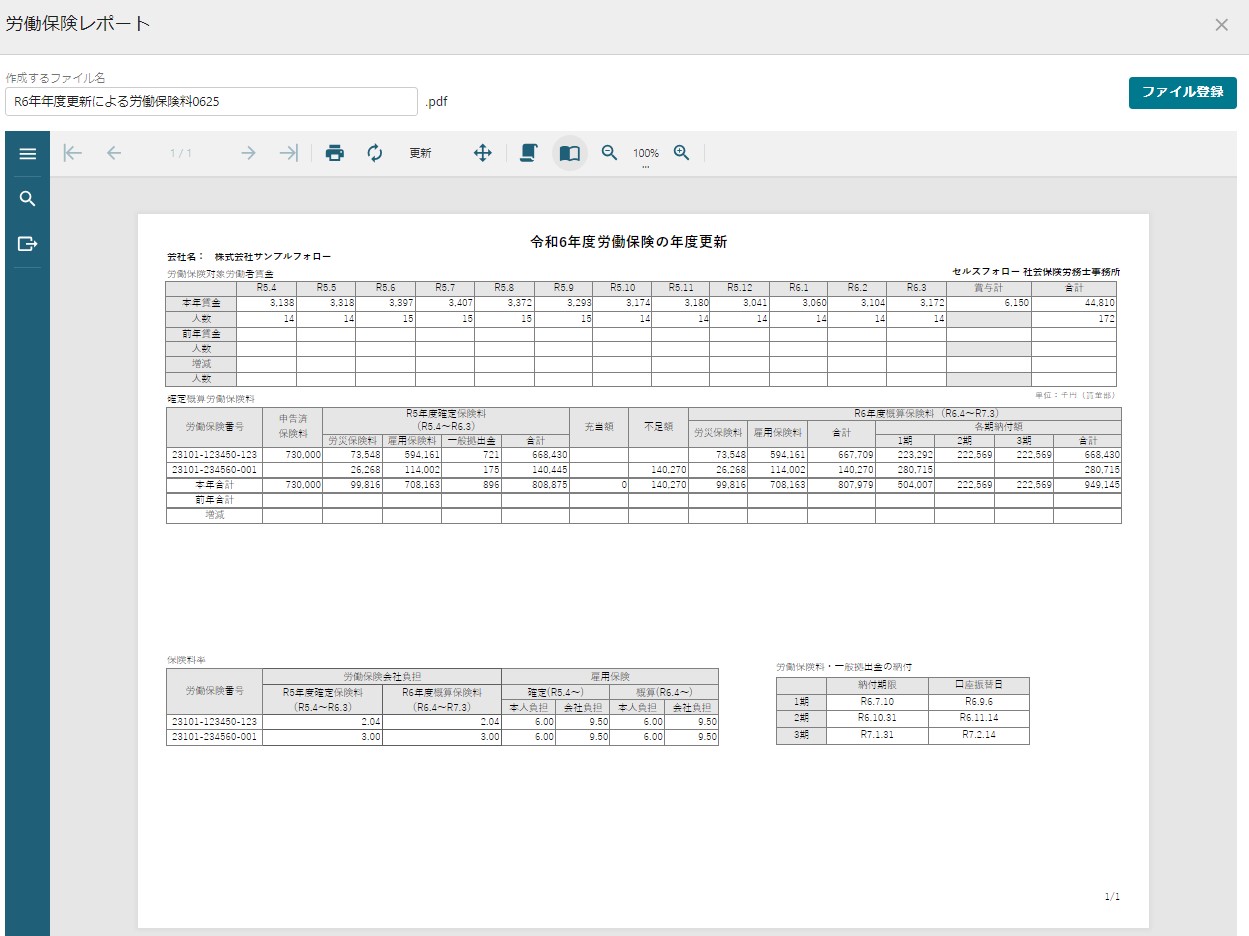The image size is (1249, 936).
Task: Click transfer date R6.11.14
Action: pyautogui.click(x=979, y=718)
